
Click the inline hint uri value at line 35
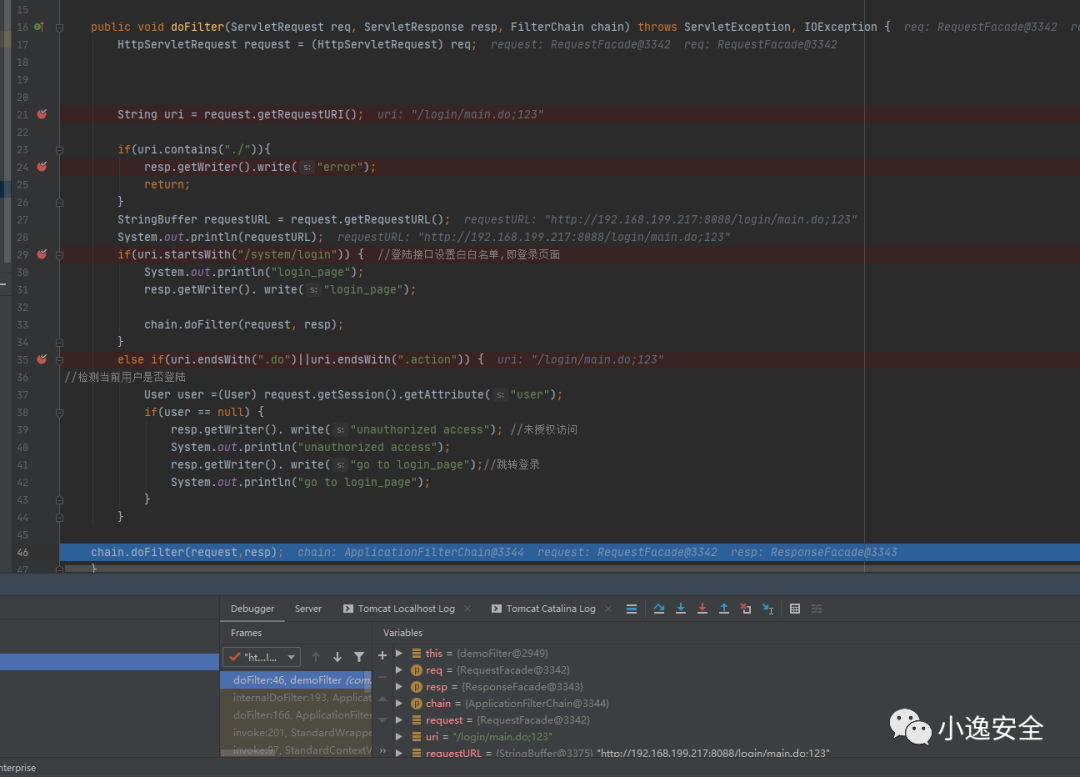click(580, 360)
